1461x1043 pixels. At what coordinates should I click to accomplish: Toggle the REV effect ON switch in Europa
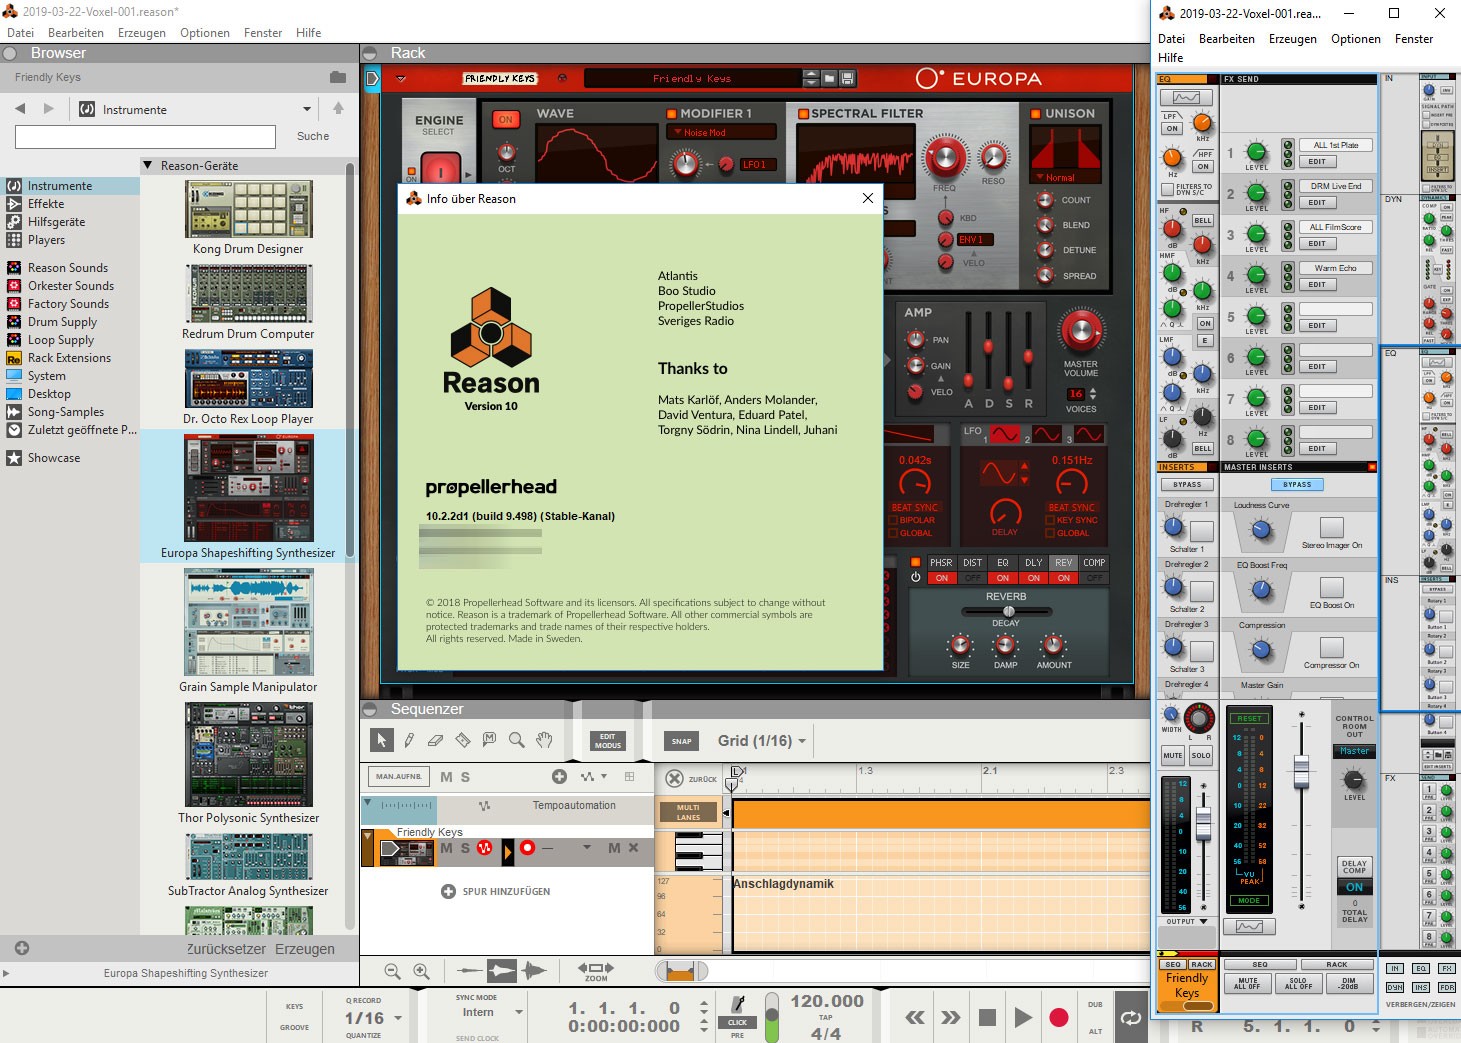pos(1064,578)
